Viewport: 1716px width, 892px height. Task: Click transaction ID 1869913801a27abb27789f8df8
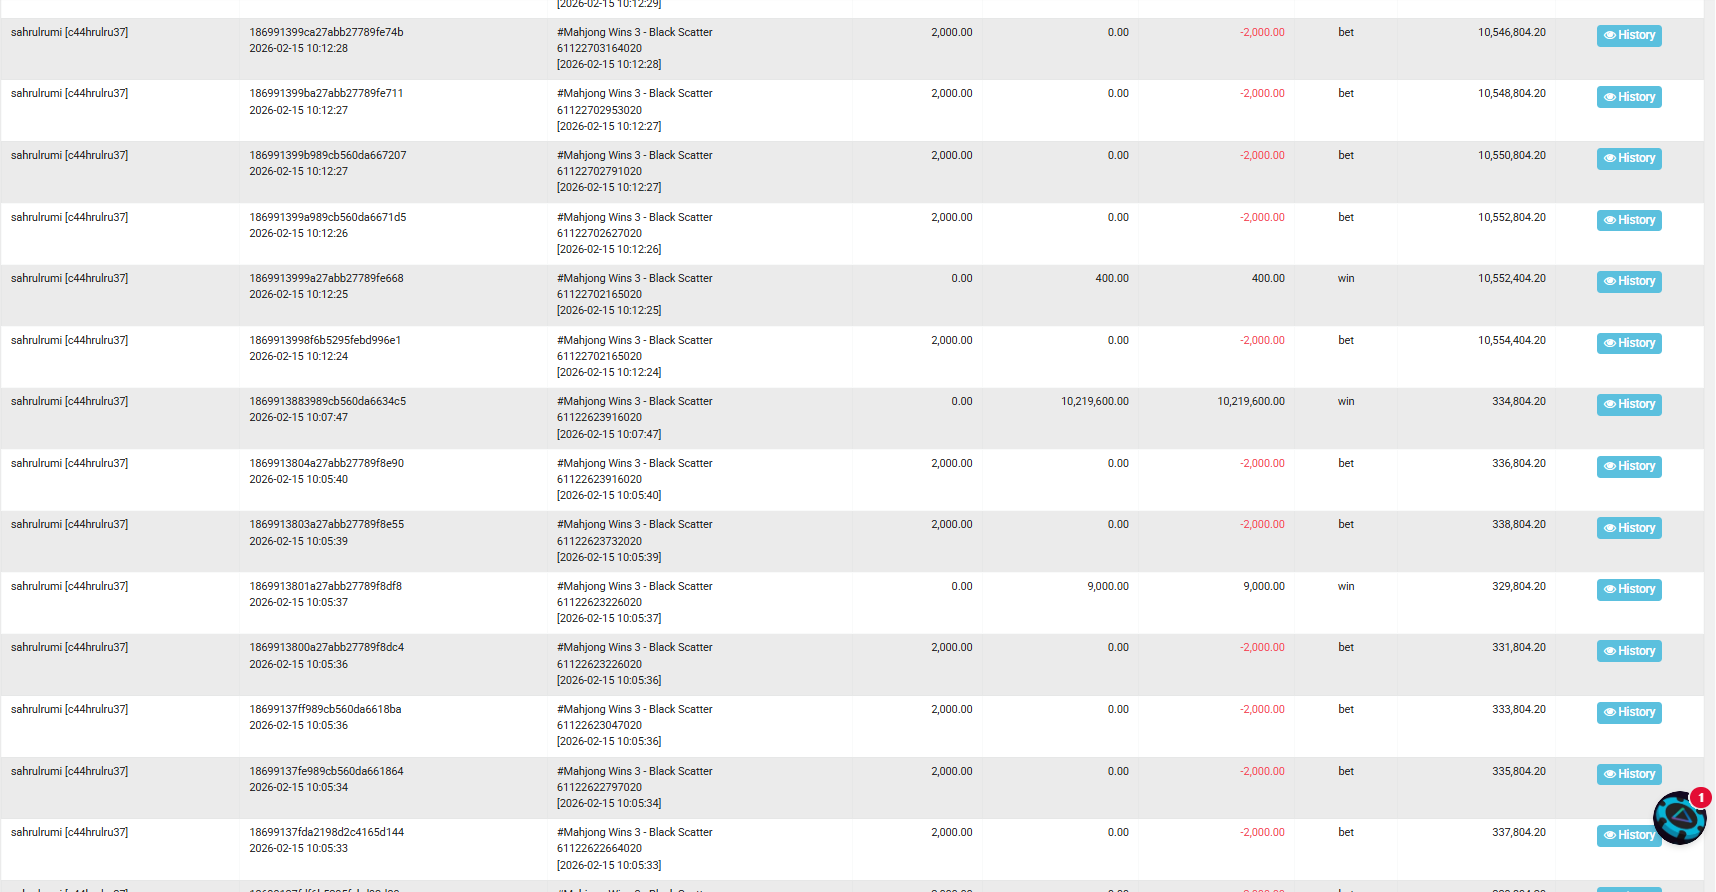[325, 586]
